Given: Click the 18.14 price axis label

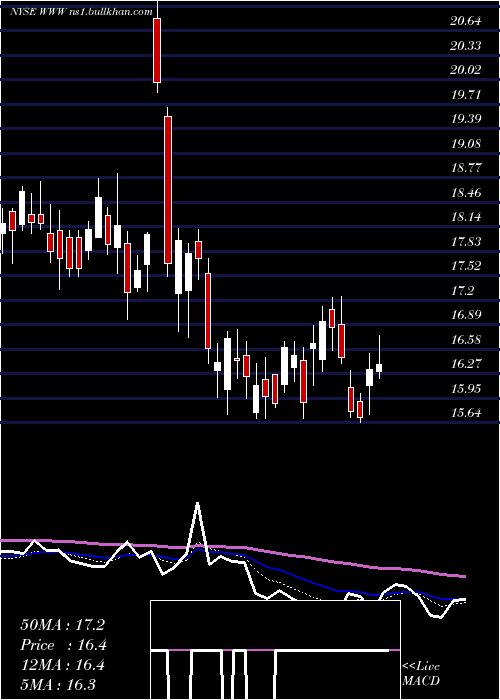Looking at the screenshot, I should [x=466, y=217].
